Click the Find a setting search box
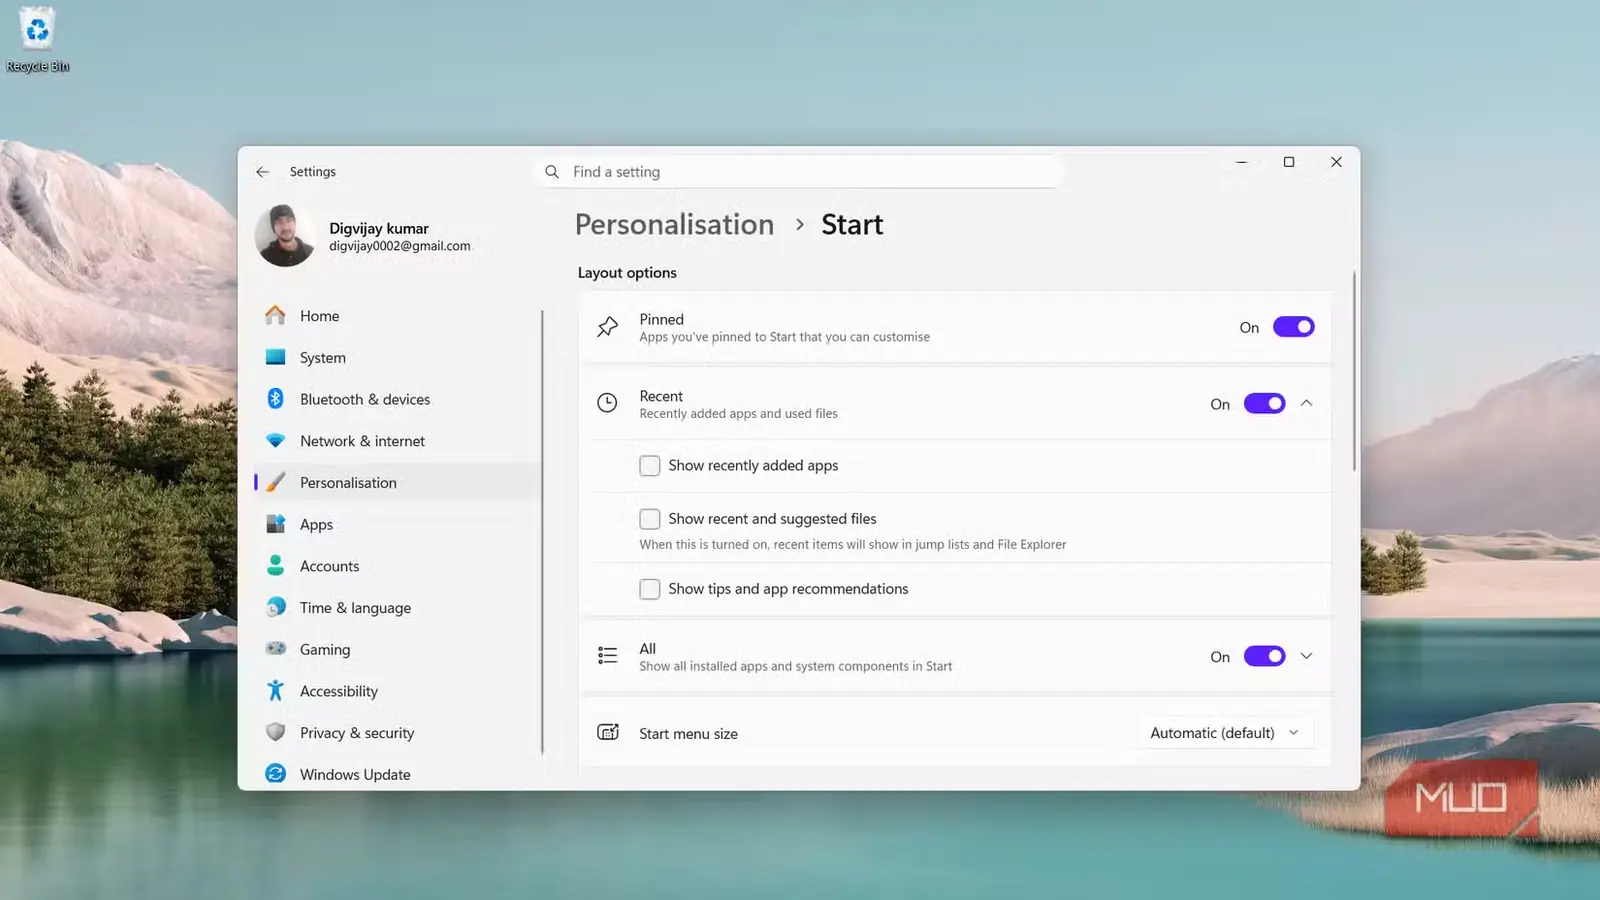Image resolution: width=1600 pixels, height=900 pixels. (800, 172)
